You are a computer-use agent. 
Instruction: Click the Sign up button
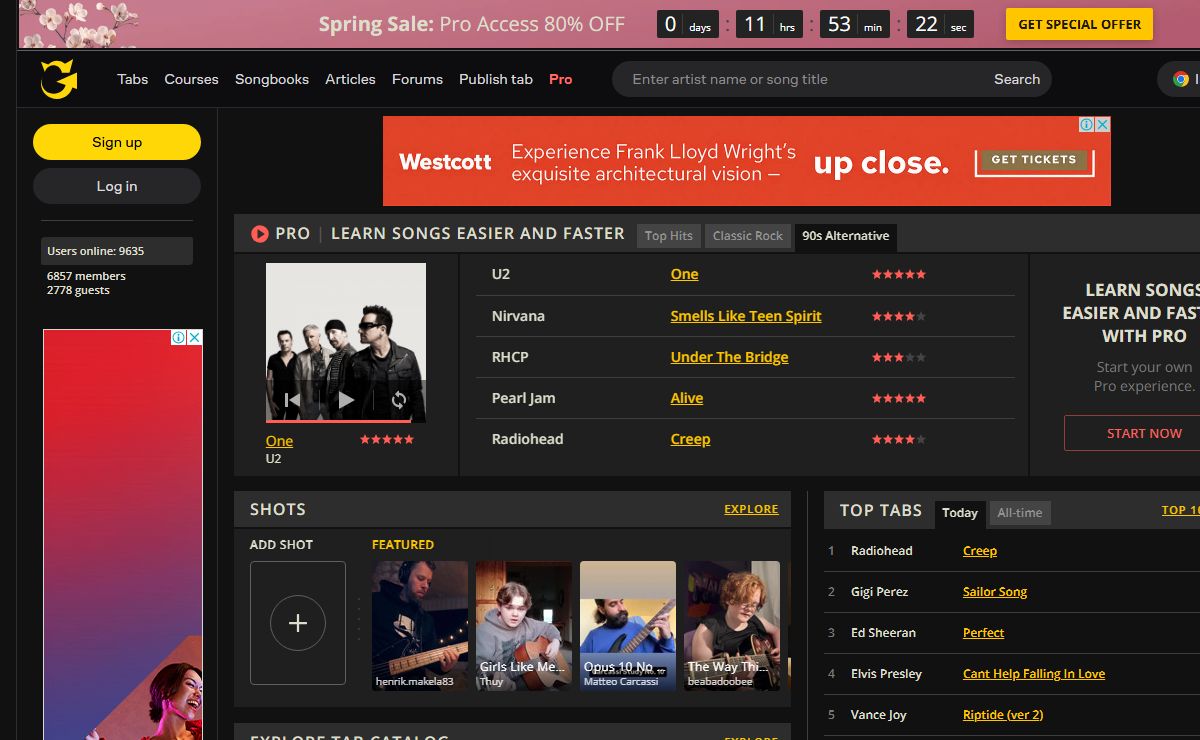(117, 142)
